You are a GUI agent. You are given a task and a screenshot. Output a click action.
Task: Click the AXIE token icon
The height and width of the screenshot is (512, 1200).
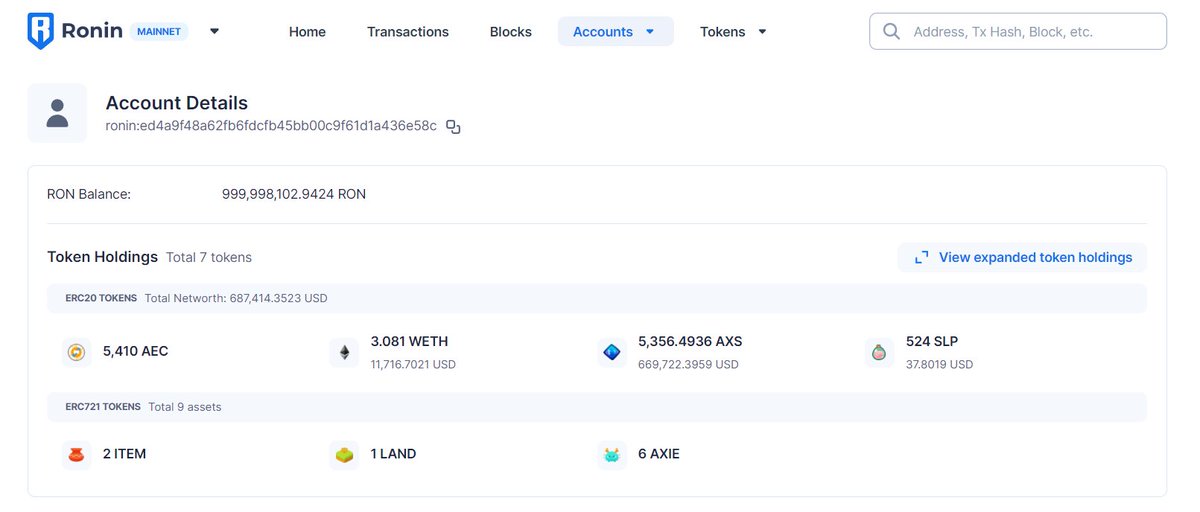(x=612, y=454)
